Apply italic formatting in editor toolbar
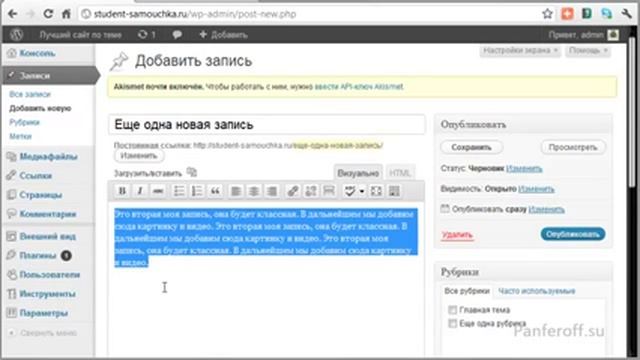This screenshot has height=360, width=640. (140, 191)
